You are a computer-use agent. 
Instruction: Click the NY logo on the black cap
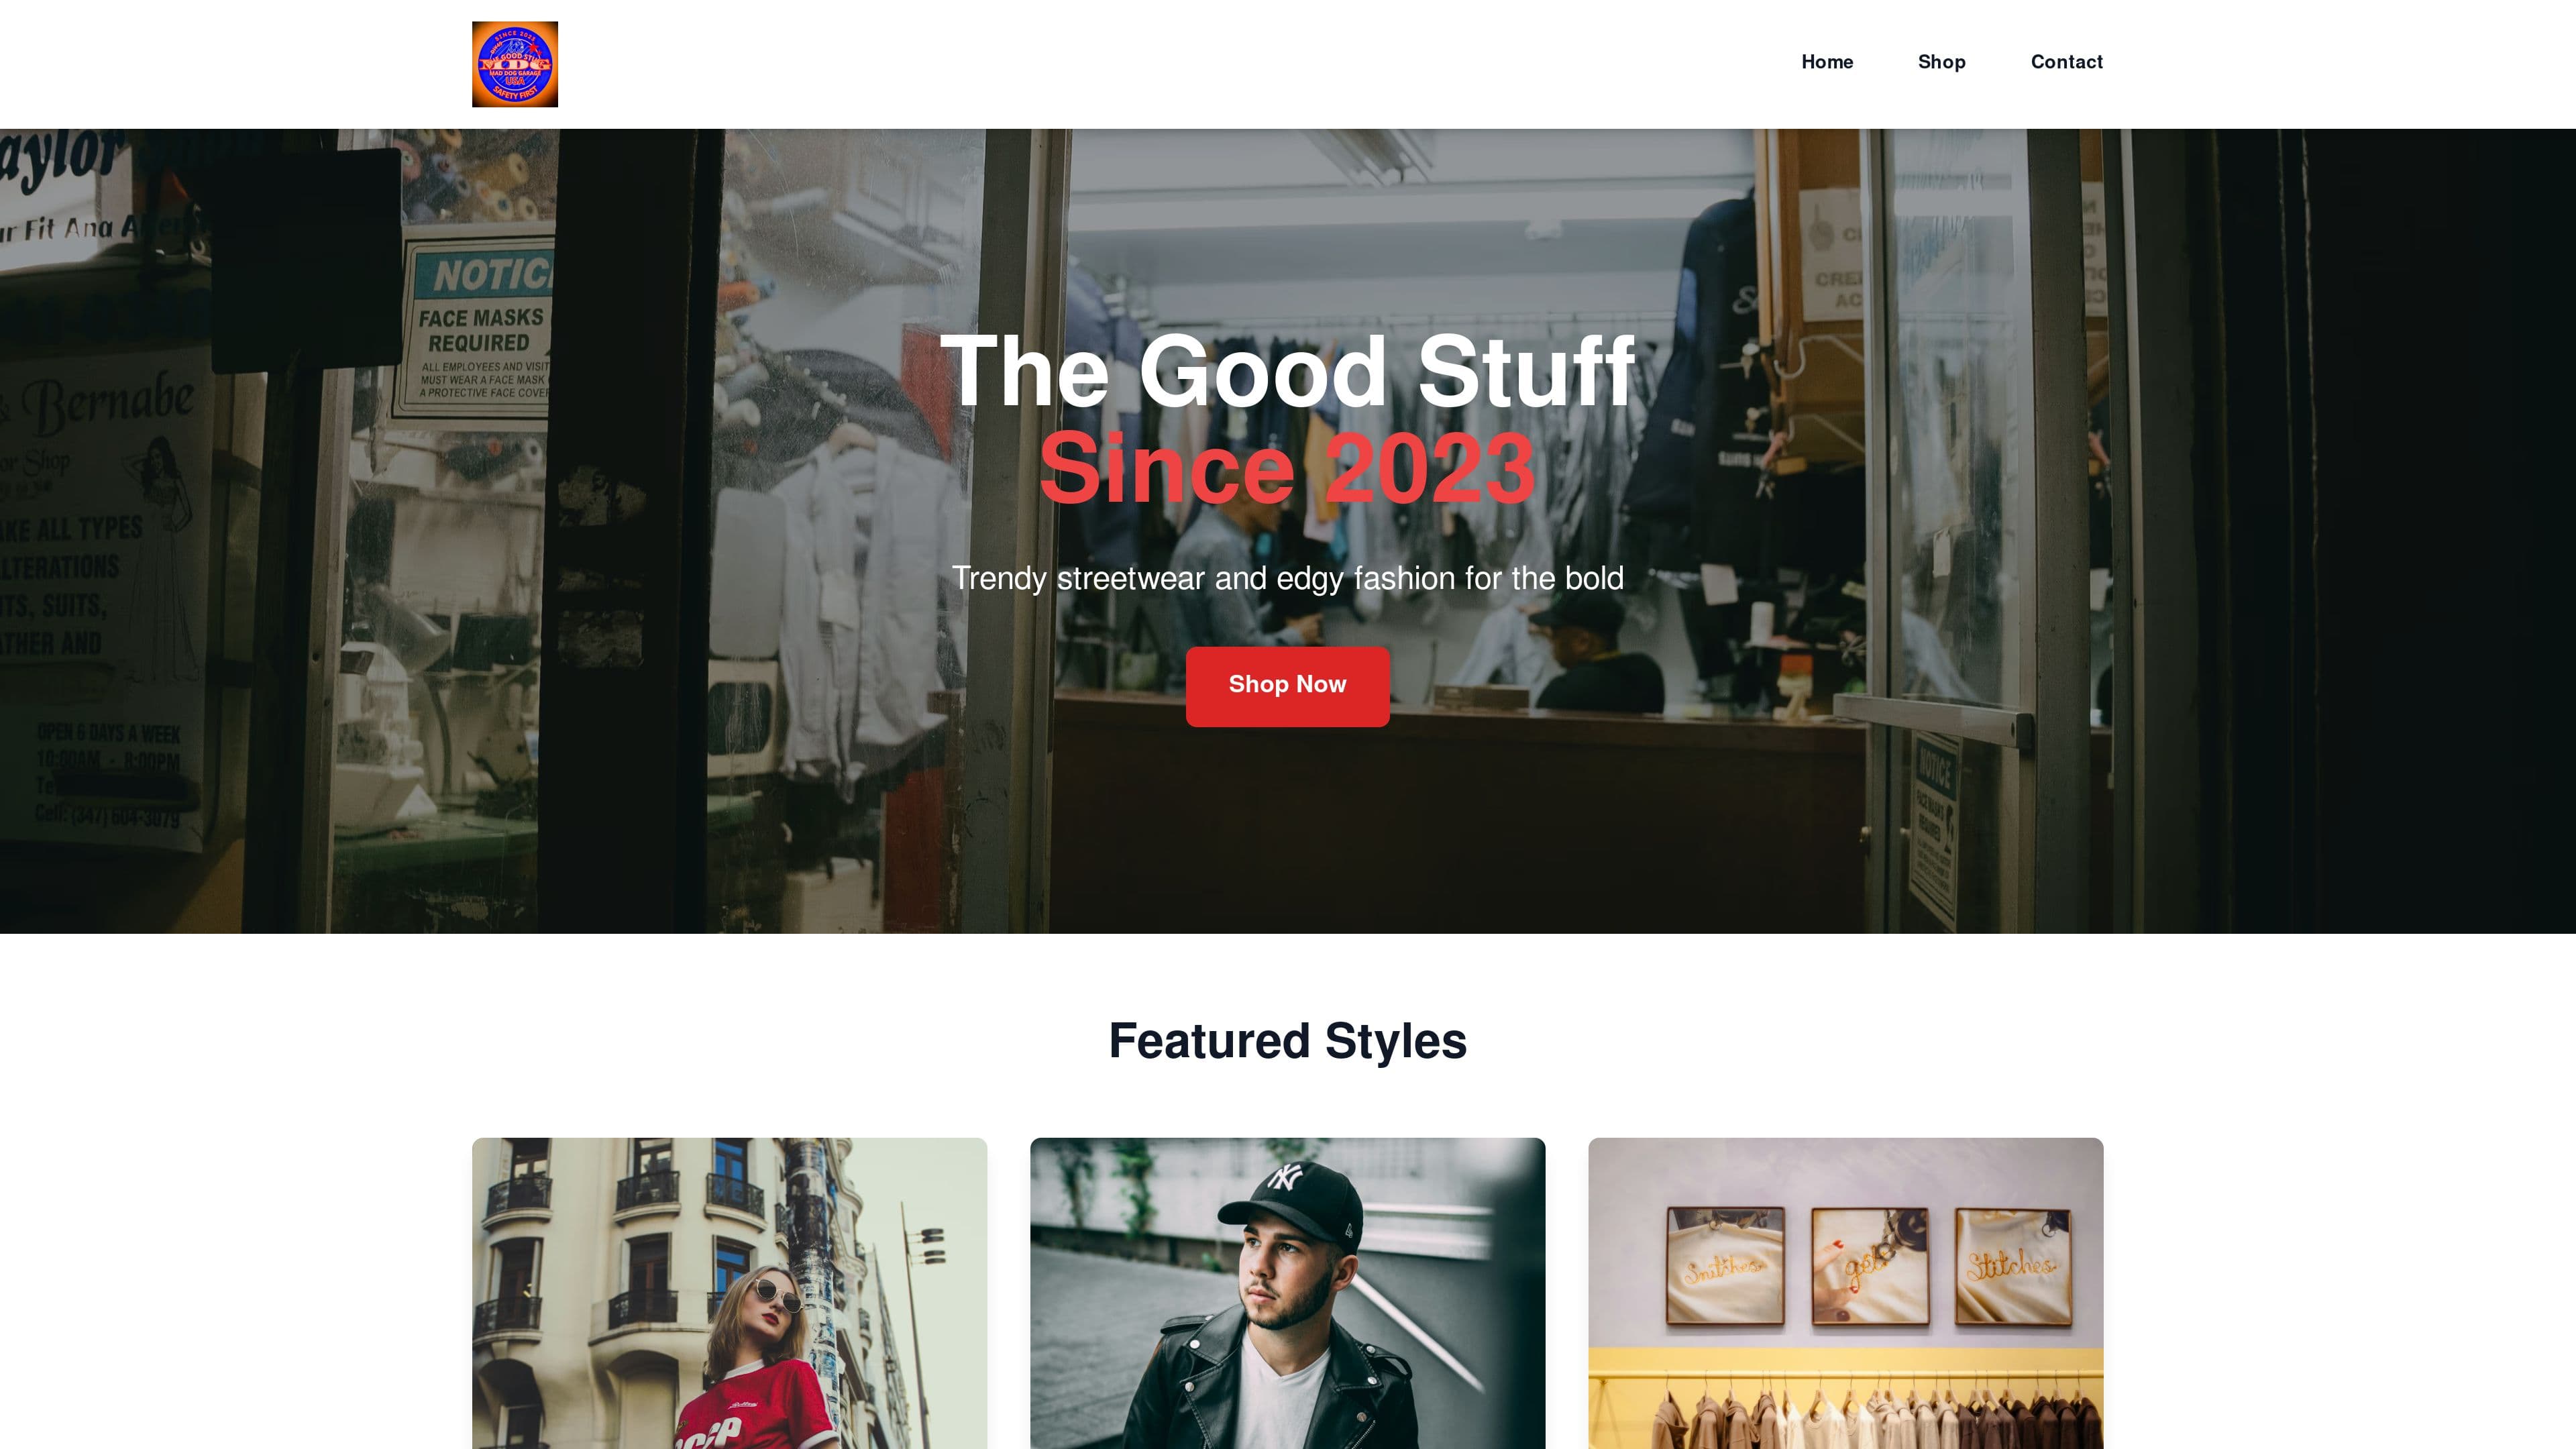1284,1177
